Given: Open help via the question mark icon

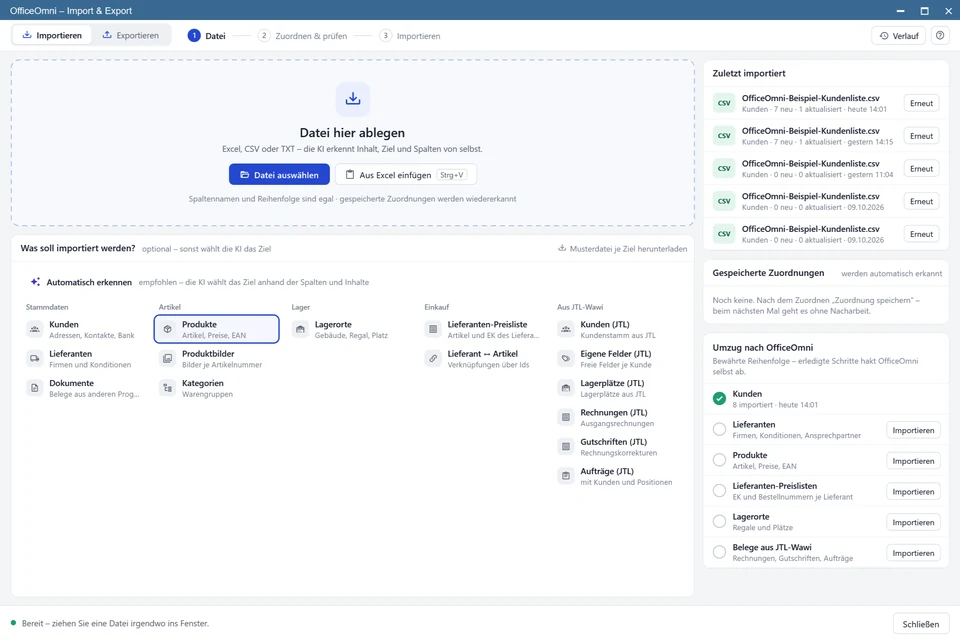Looking at the screenshot, I should (940, 36).
